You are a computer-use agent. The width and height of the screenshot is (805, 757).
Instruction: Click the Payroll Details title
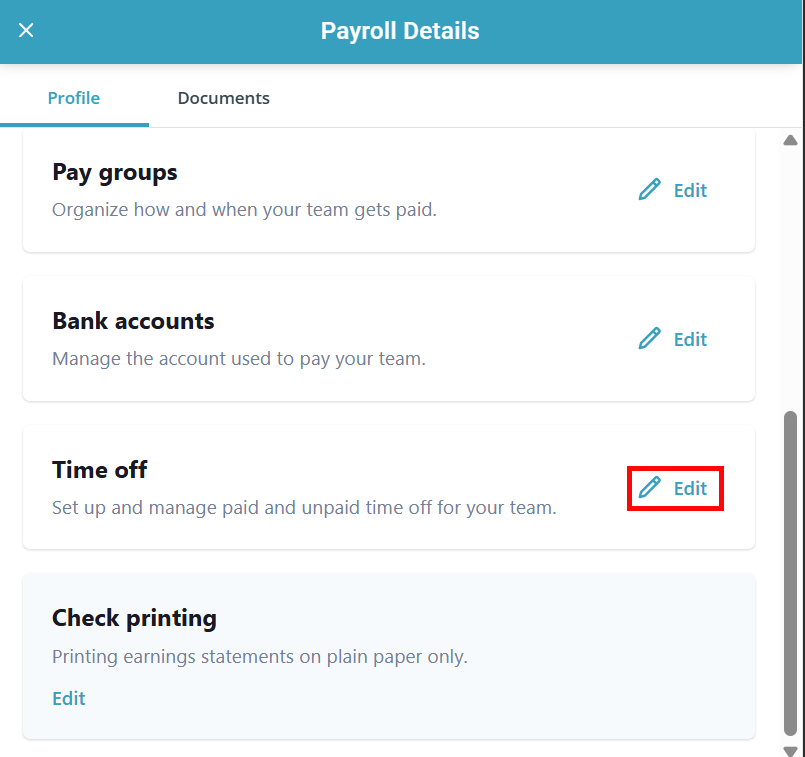(400, 31)
